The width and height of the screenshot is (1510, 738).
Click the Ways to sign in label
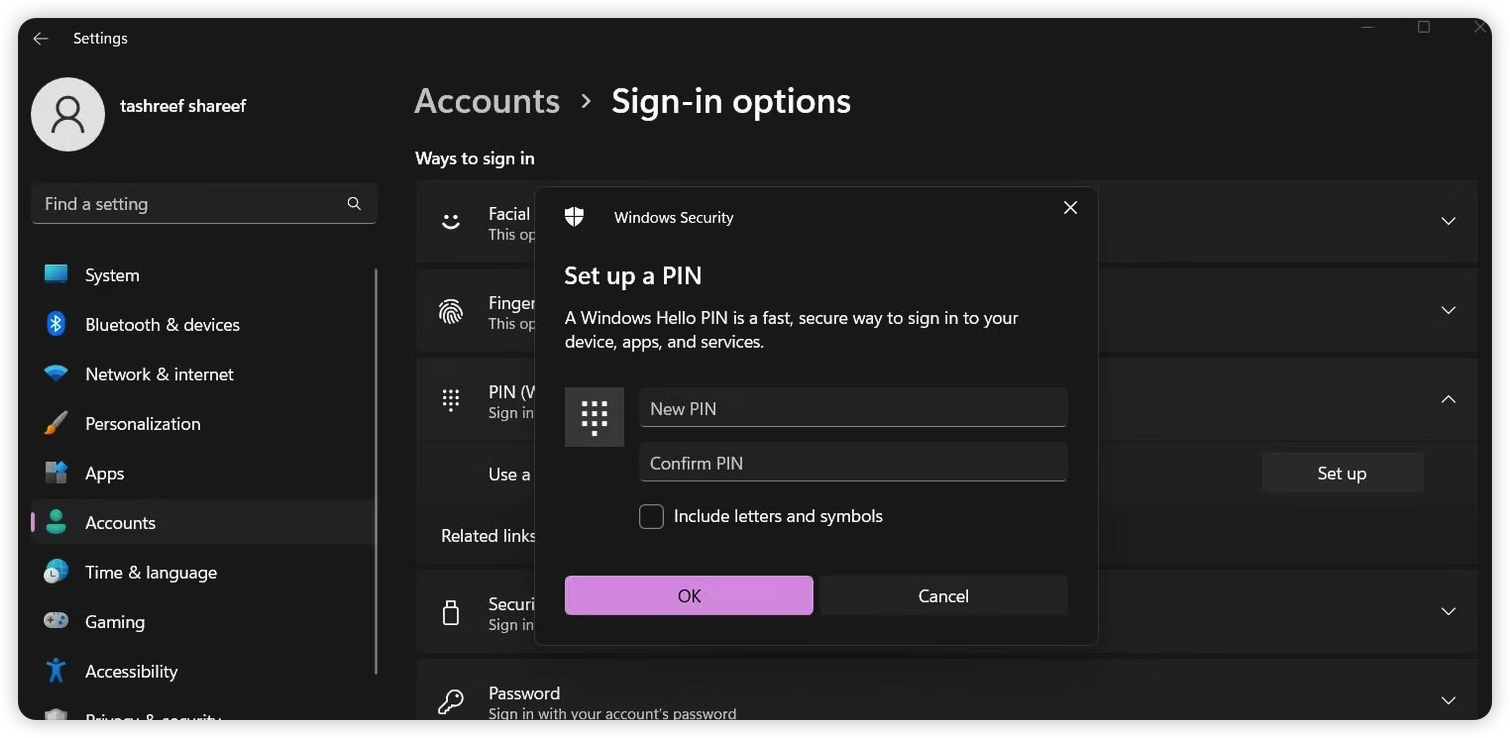tap(475, 158)
